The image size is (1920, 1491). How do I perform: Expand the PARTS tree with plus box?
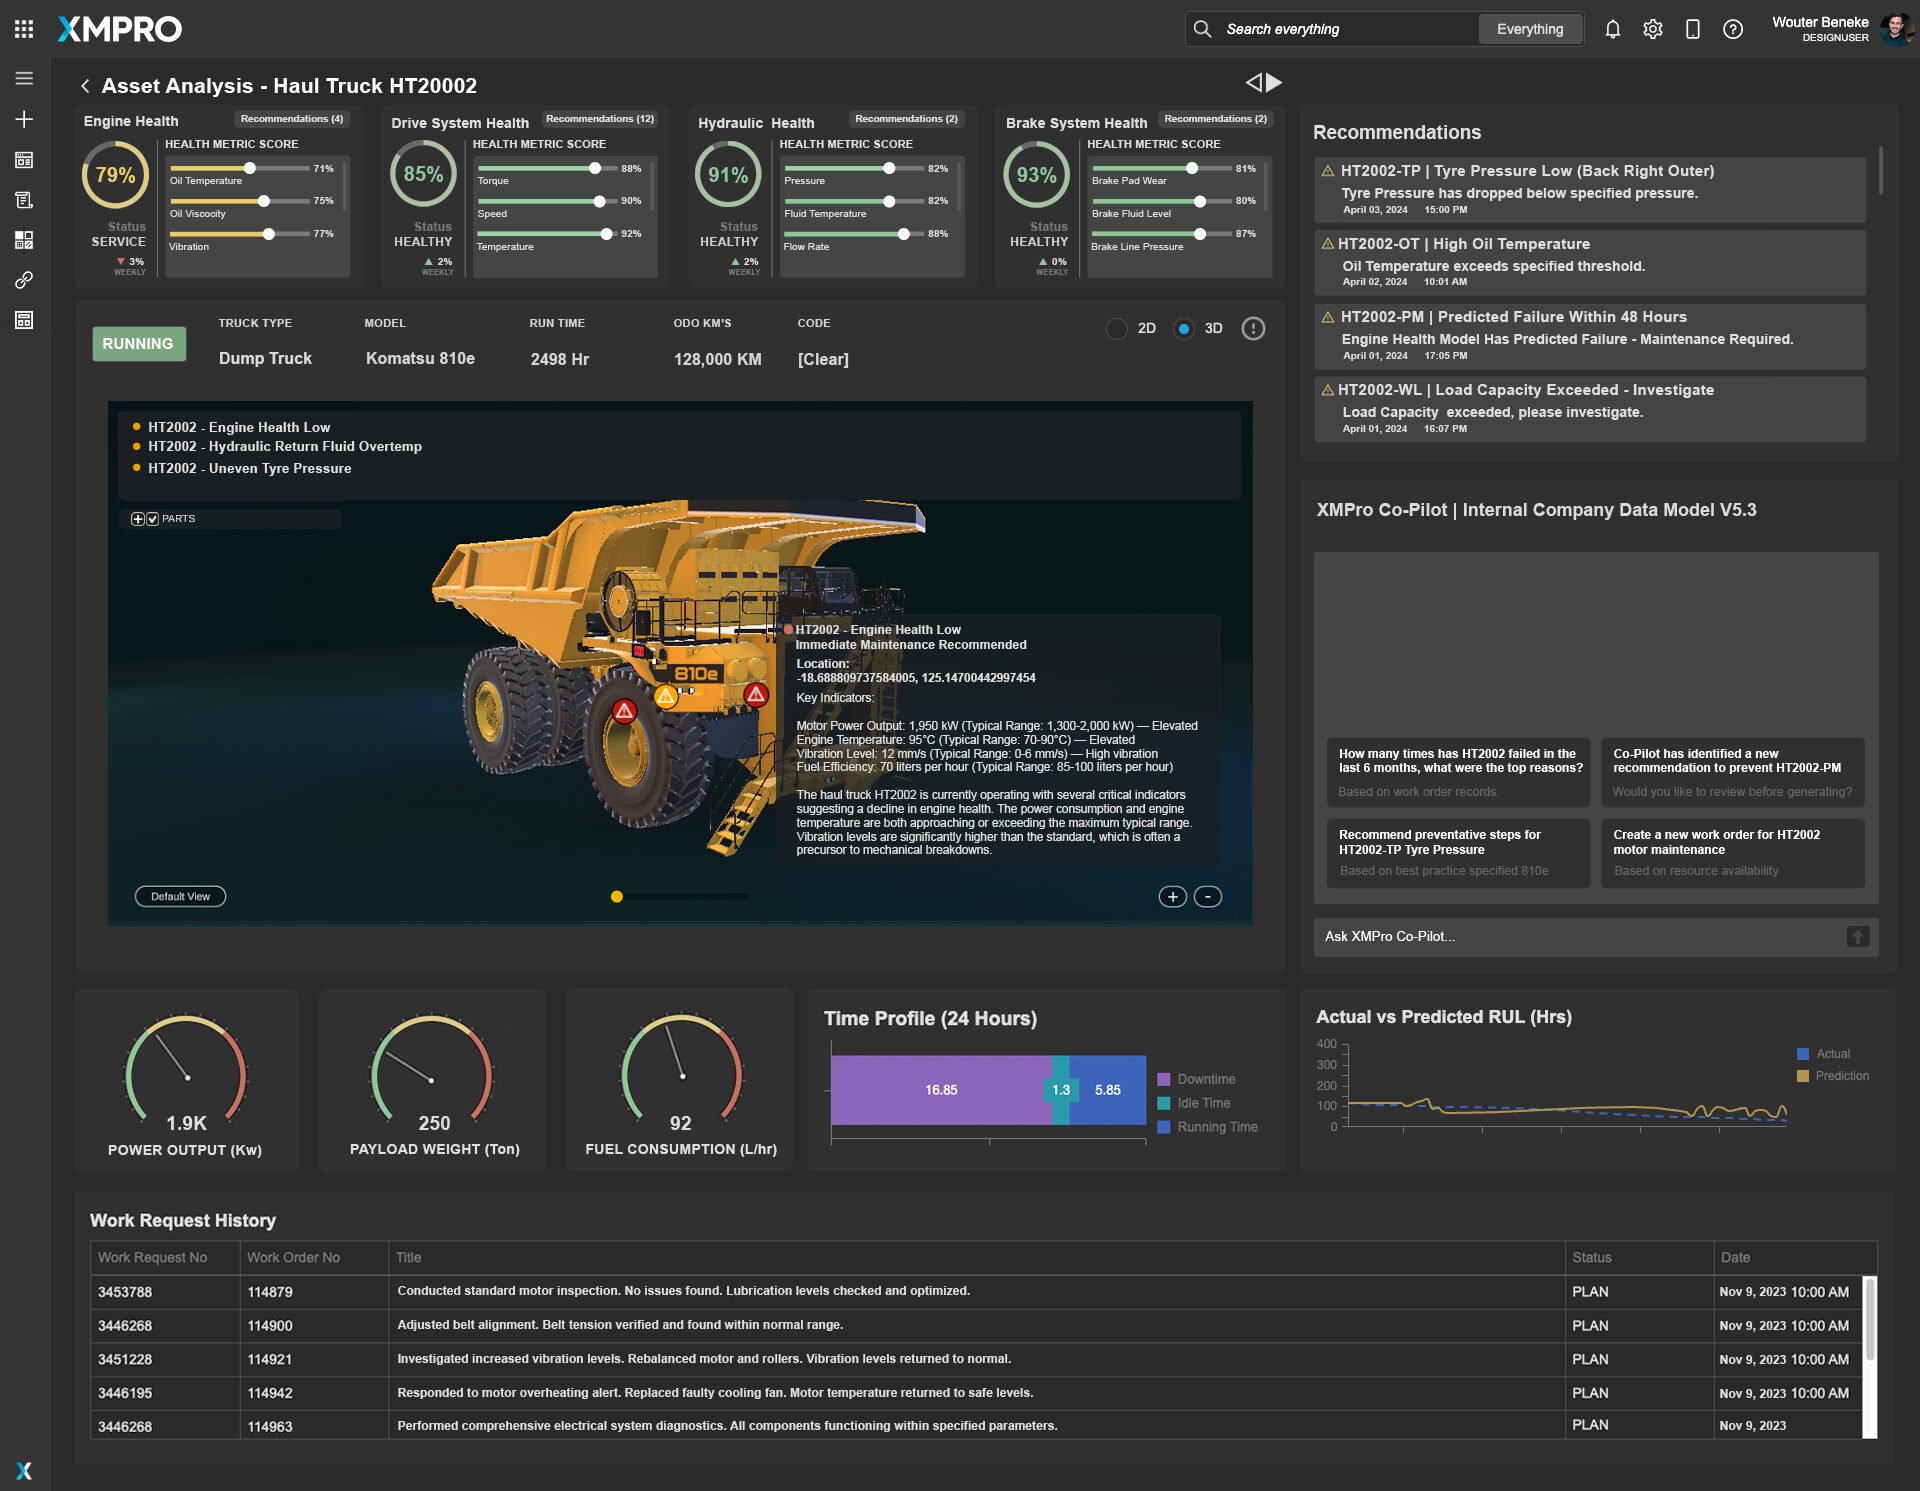coord(138,519)
